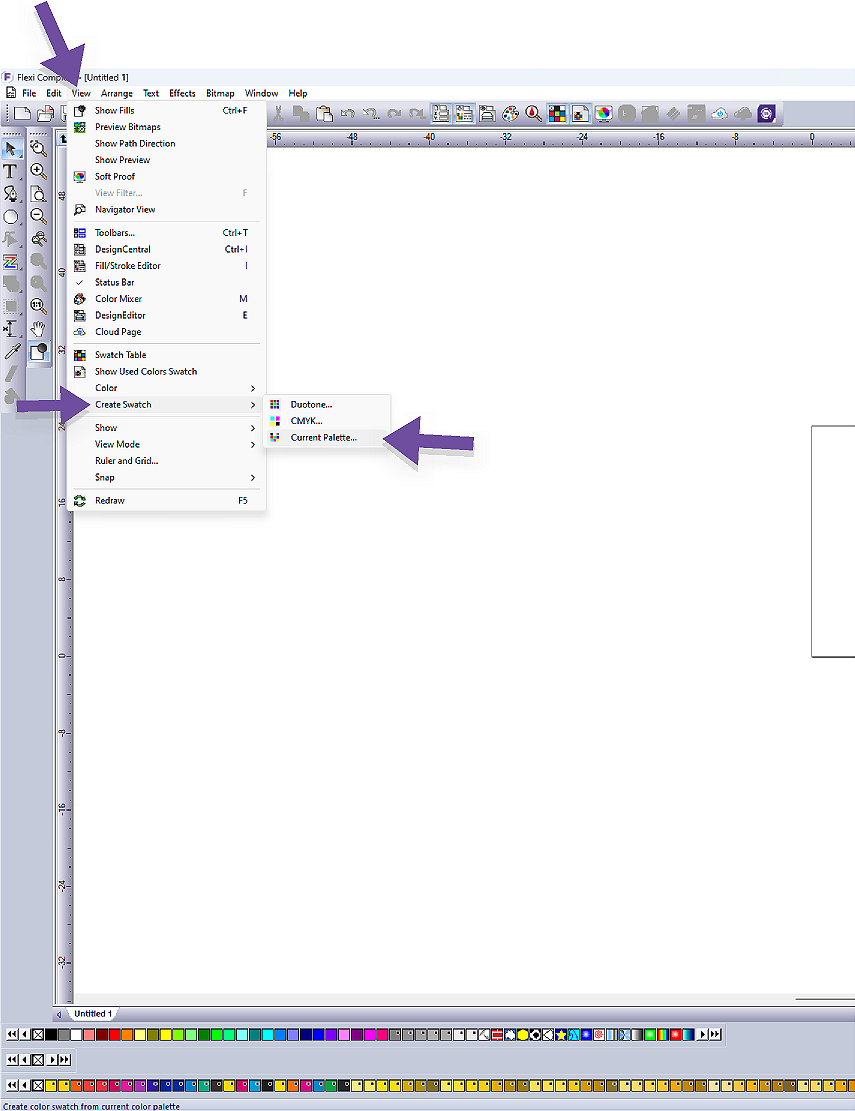
Task: Select the arrow Select tool
Action: click(11, 150)
